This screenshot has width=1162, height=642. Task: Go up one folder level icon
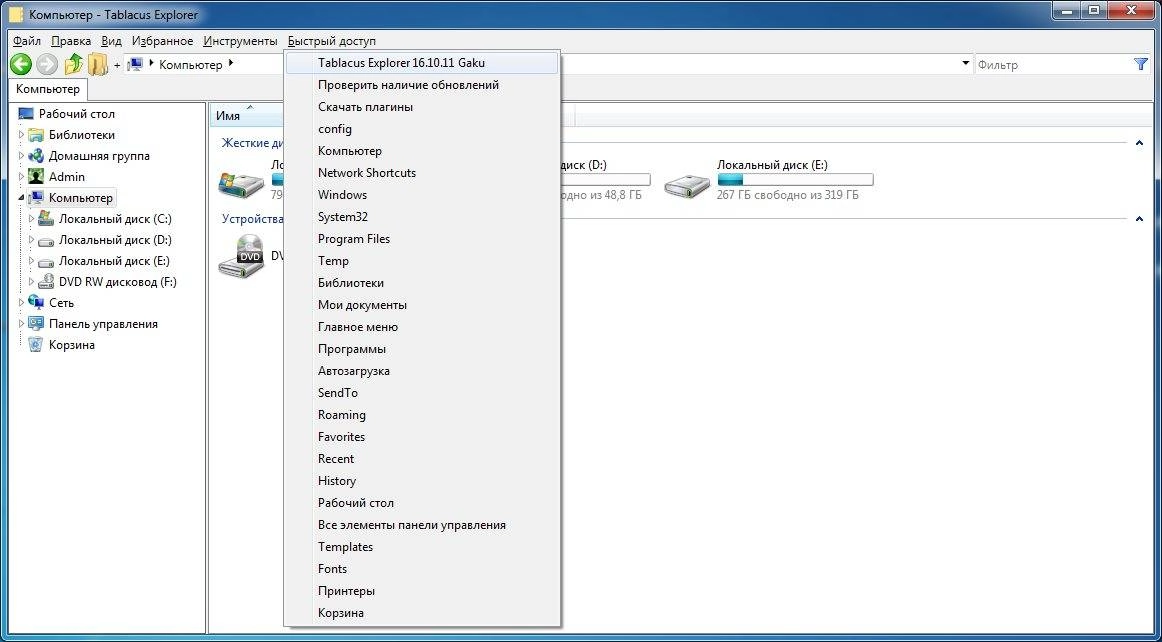pos(73,64)
